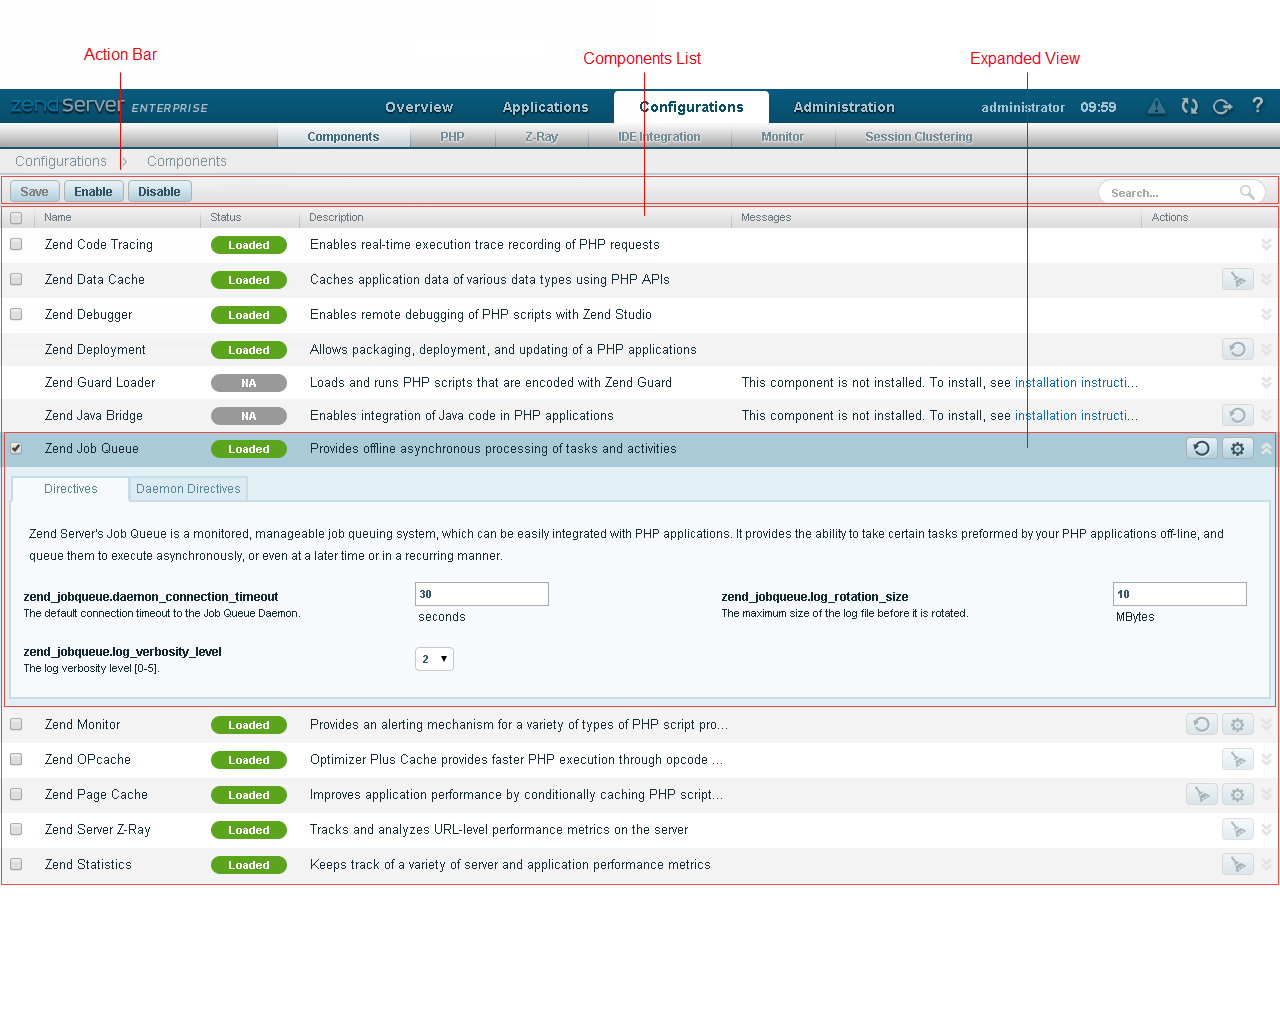This screenshot has height=1024, width=1280.
Task: Click the restart icon in Zend Job Queue row
Action: [1202, 449]
